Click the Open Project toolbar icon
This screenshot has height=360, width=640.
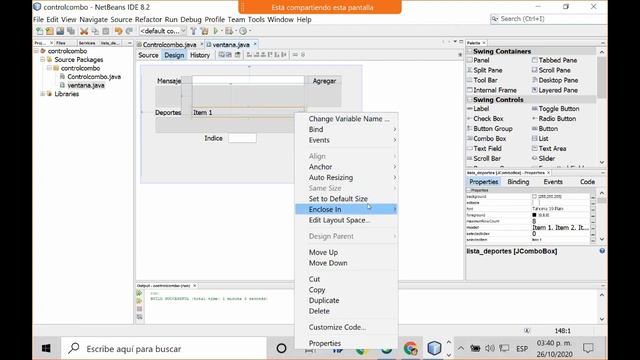(60, 31)
